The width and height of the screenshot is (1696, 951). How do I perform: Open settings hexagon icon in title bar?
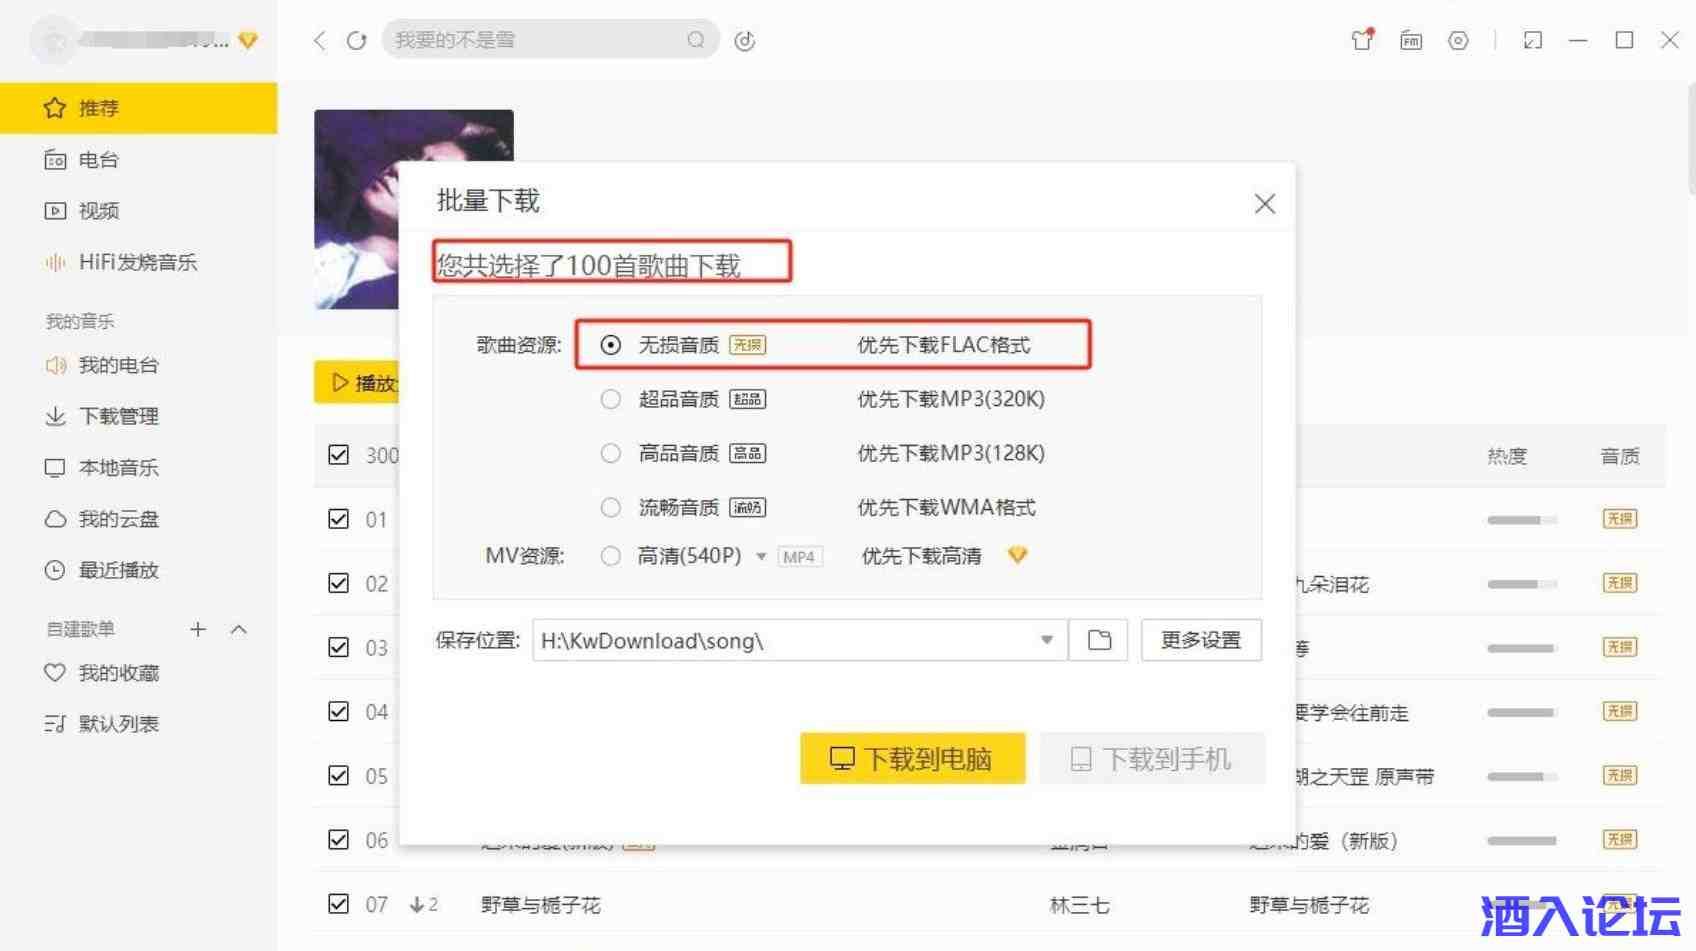(1458, 40)
